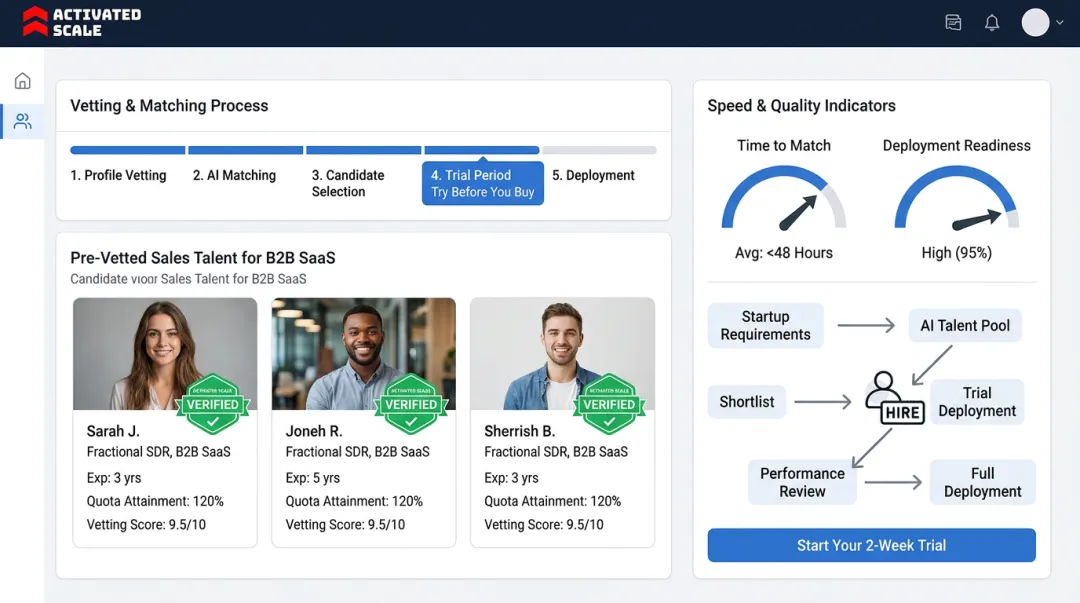This screenshot has height=603, width=1080.
Task: Click the Full Deployment box
Action: (x=982, y=482)
